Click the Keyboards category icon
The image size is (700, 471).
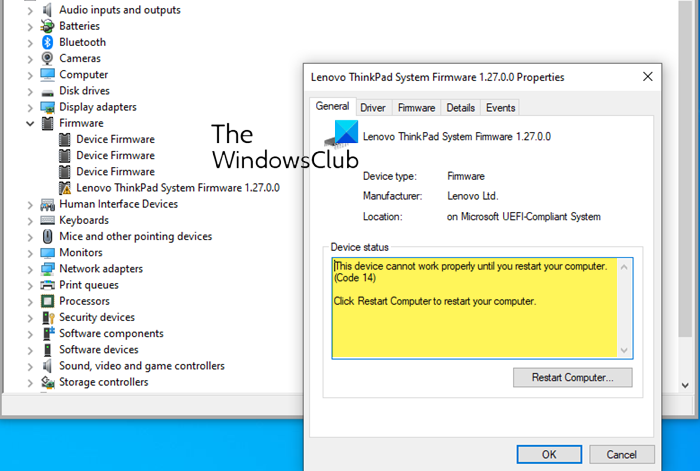(47, 220)
